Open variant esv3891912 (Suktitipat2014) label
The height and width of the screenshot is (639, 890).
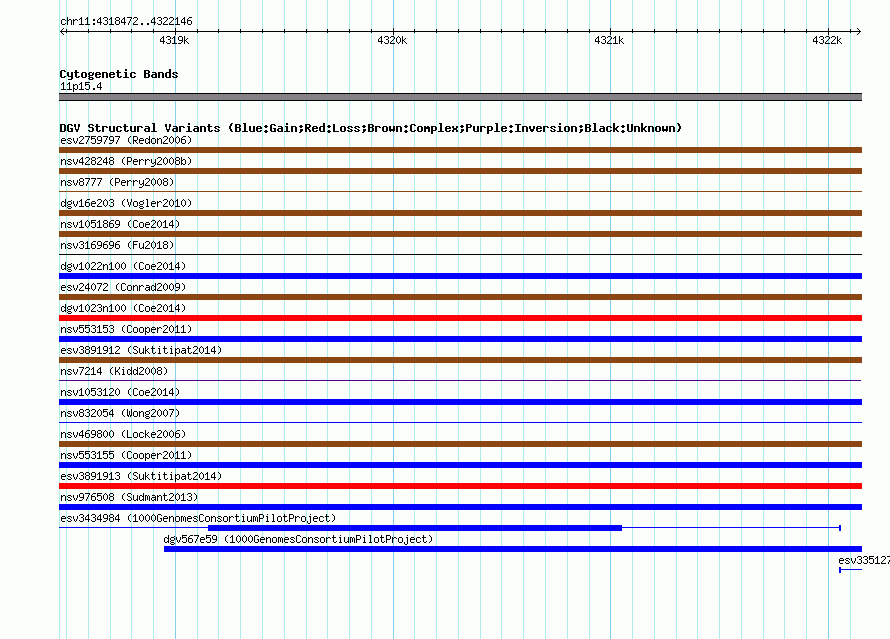141,350
